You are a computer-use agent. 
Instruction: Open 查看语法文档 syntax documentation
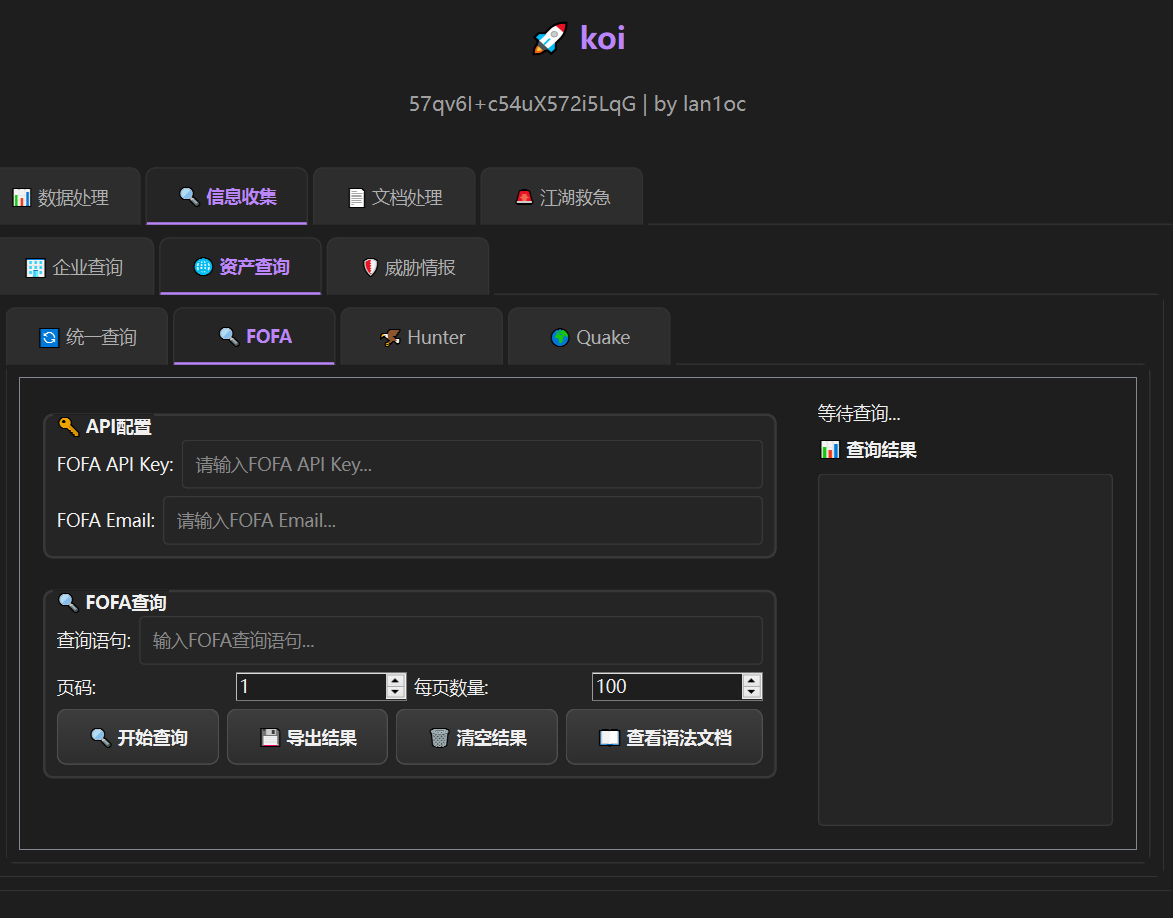coord(664,738)
